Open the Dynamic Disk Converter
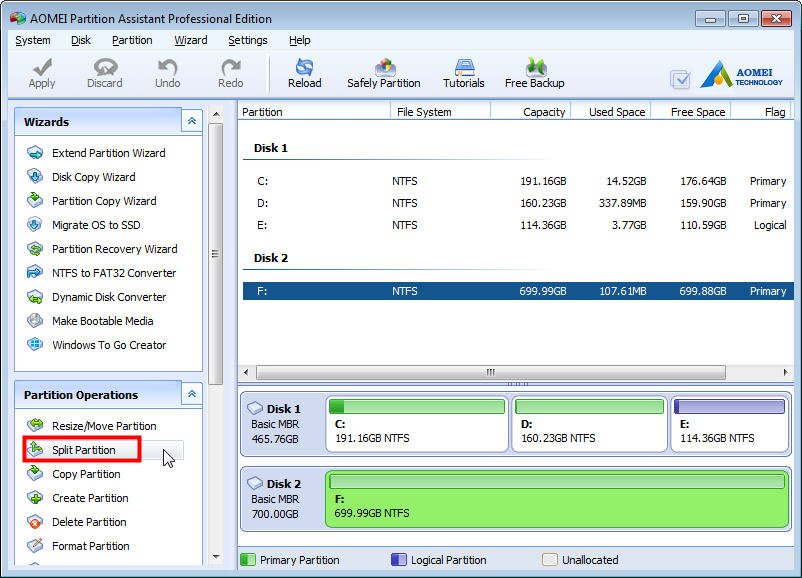The image size is (802, 578). coord(109,297)
